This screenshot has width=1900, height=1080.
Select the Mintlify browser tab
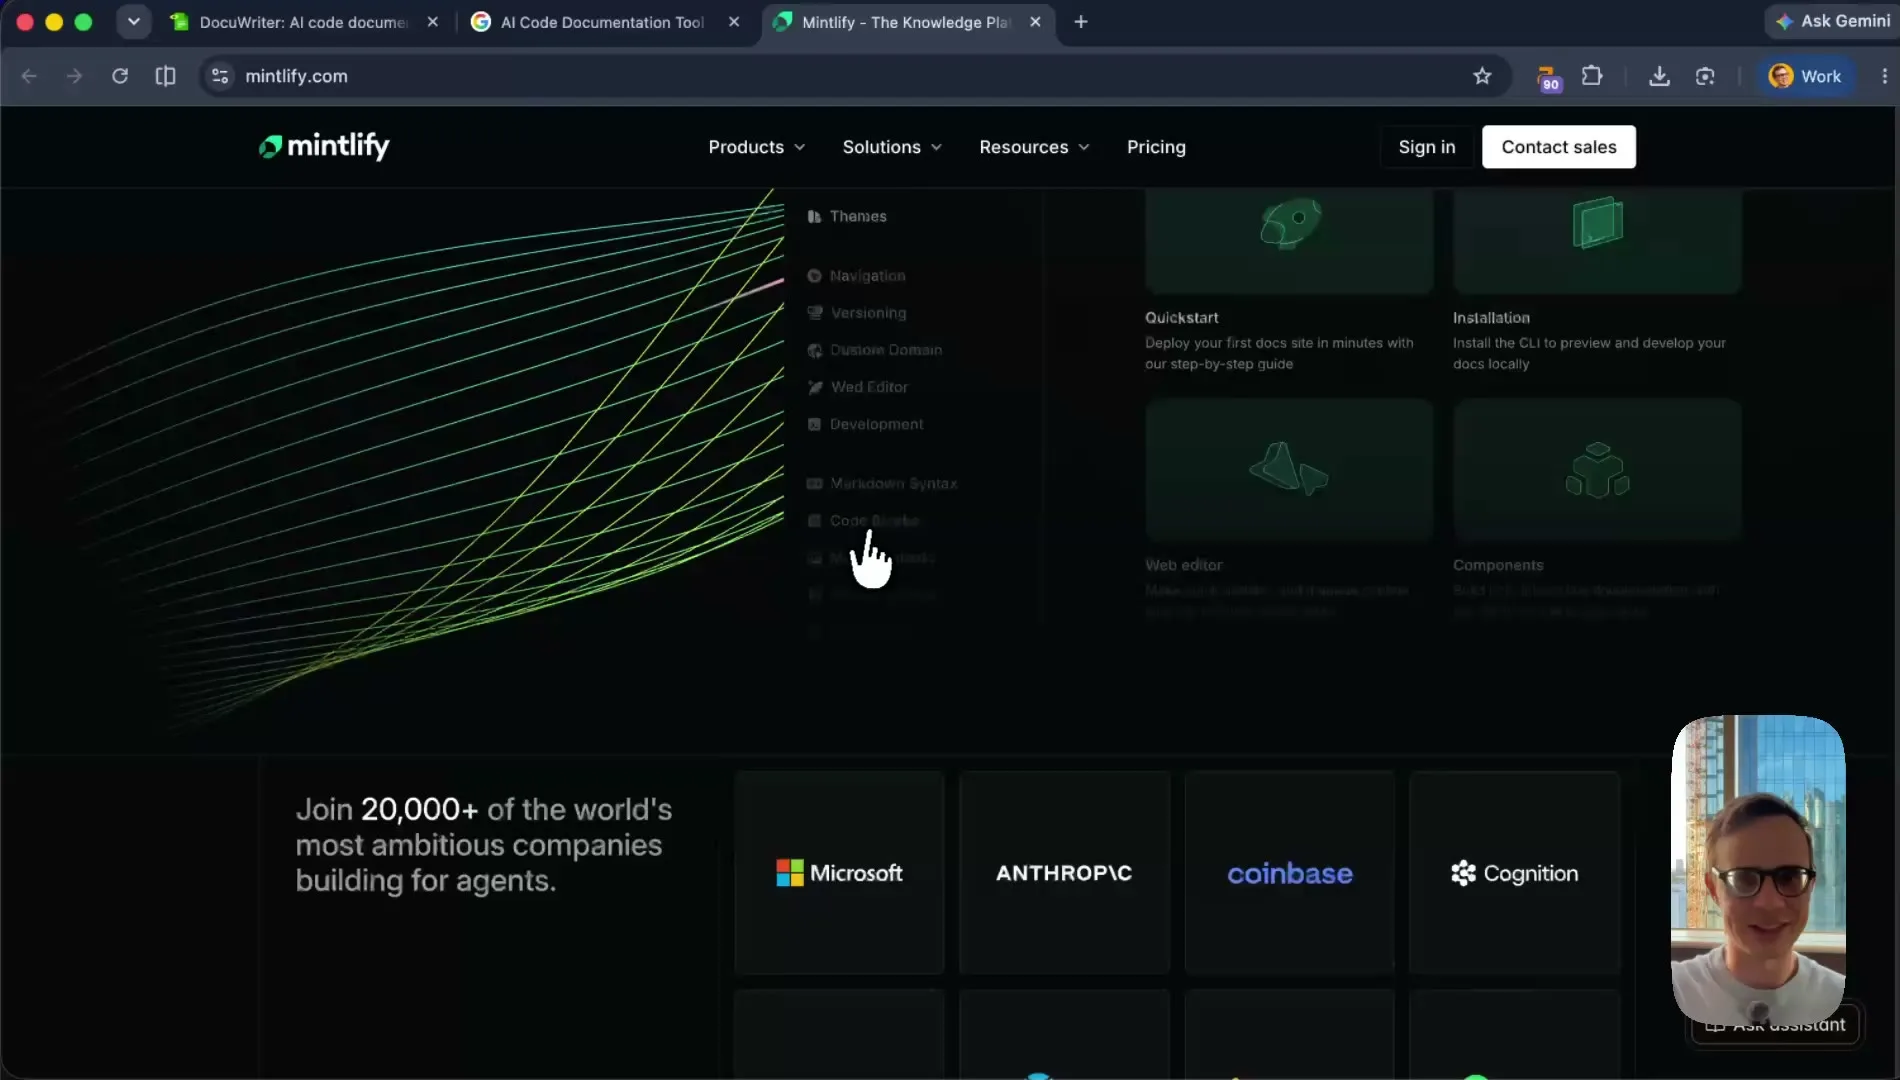[x=907, y=22]
